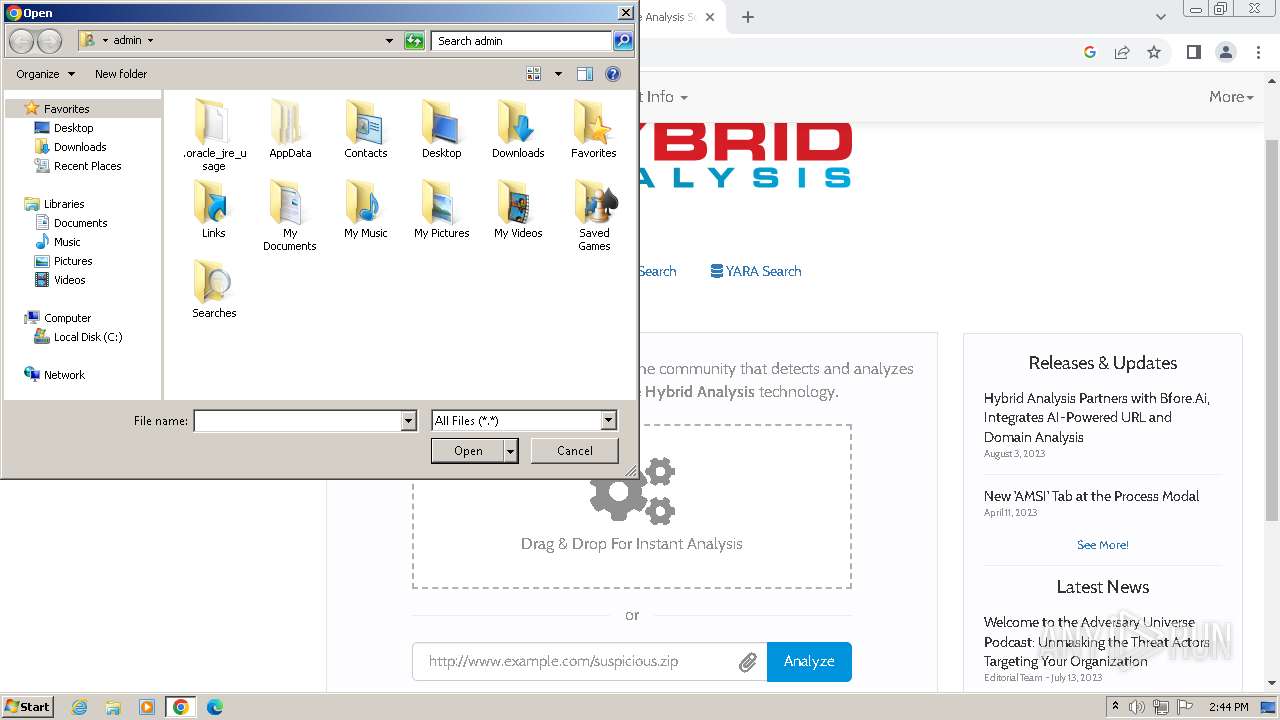
Task: Select Favorites in navigation pane
Action: pos(66,109)
